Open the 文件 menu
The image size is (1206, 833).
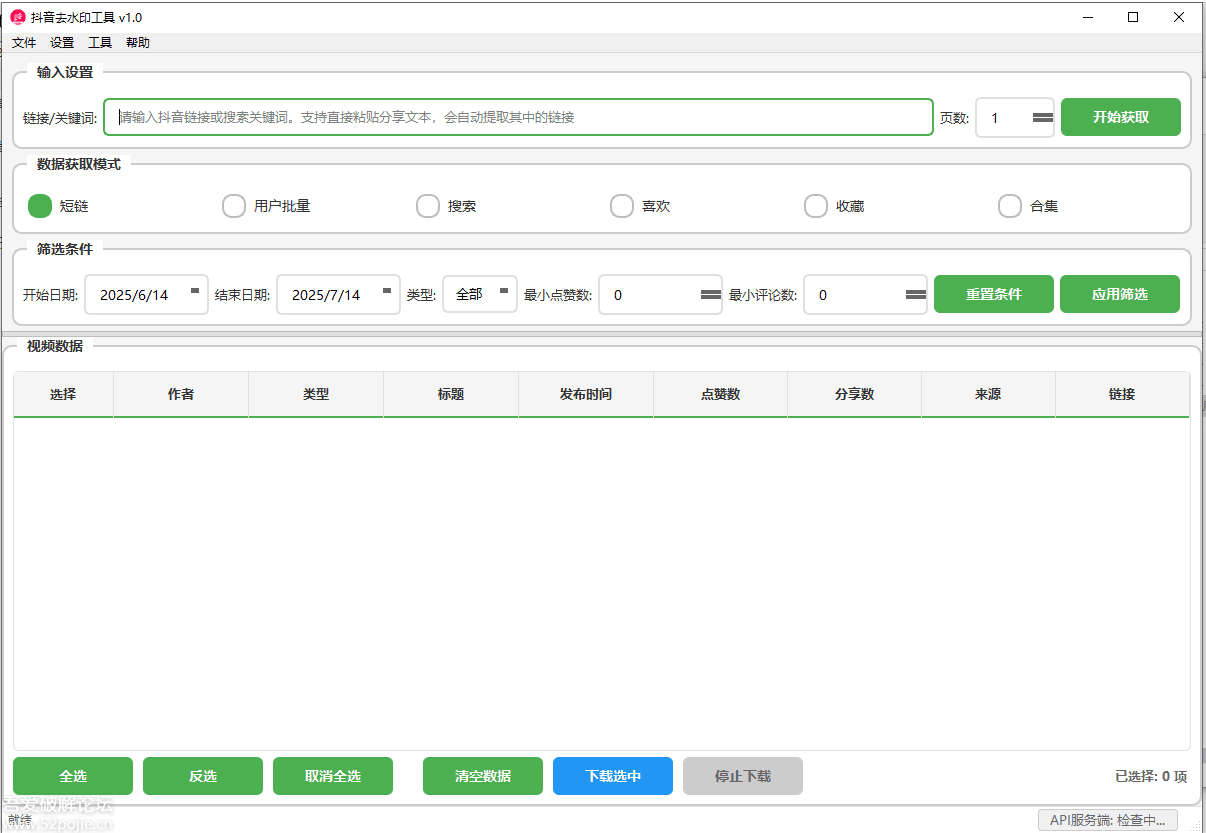tap(24, 43)
